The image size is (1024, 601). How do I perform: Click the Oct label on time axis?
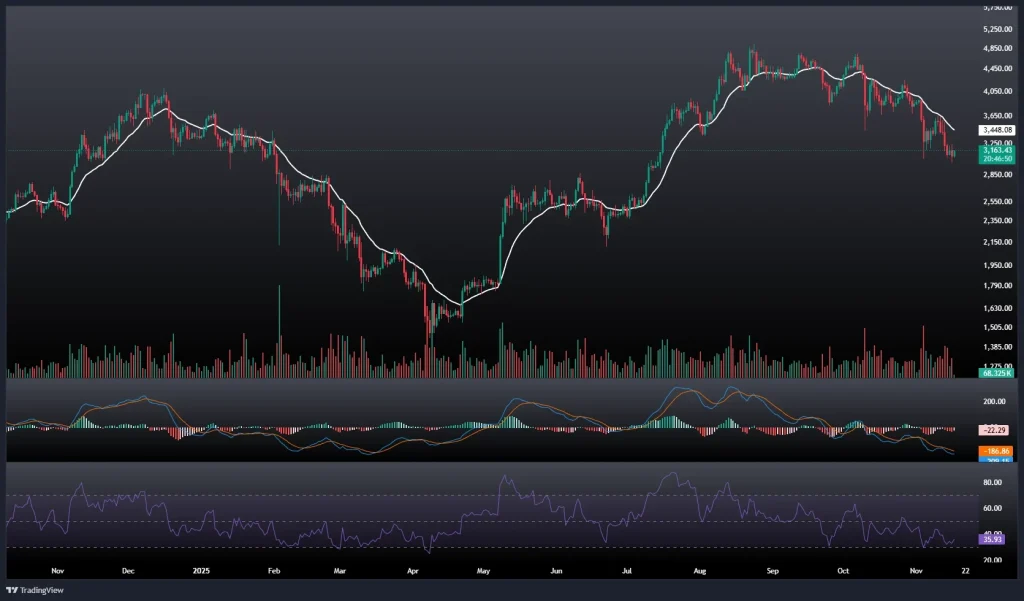click(x=843, y=569)
